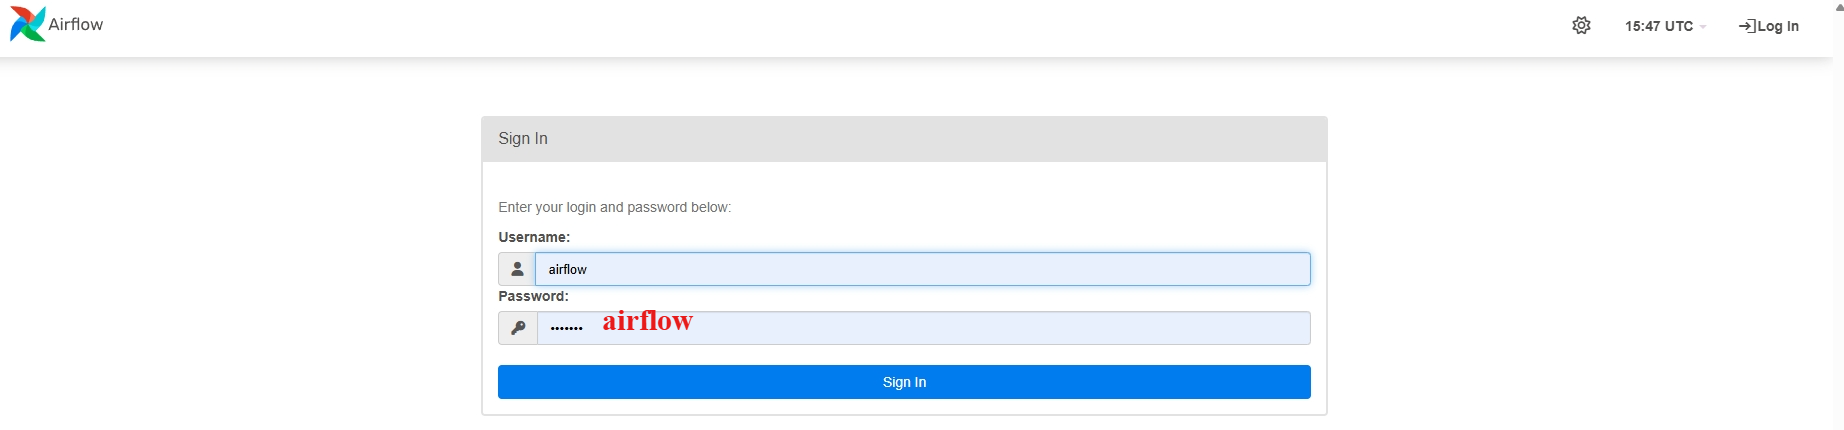This screenshot has width=1844, height=430.
Task: Expand the 15:47 UTC timezone dropdown
Action: (x=1658, y=26)
